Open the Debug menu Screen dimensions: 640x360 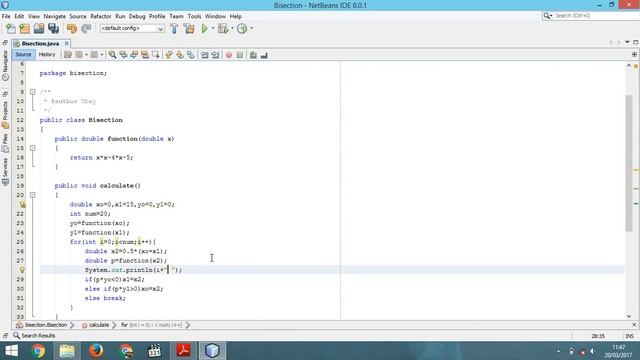pyautogui.click(x=137, y=16)
